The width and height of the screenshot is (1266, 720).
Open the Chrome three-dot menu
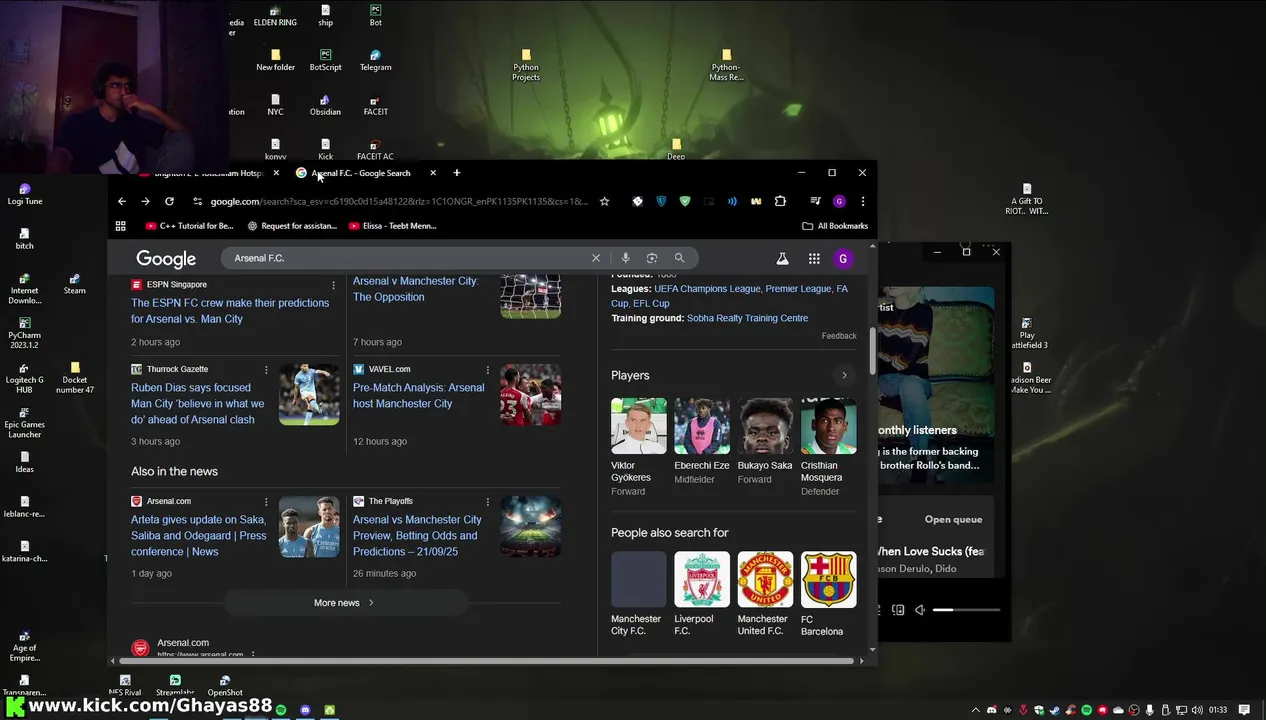(x=862, y=201)
